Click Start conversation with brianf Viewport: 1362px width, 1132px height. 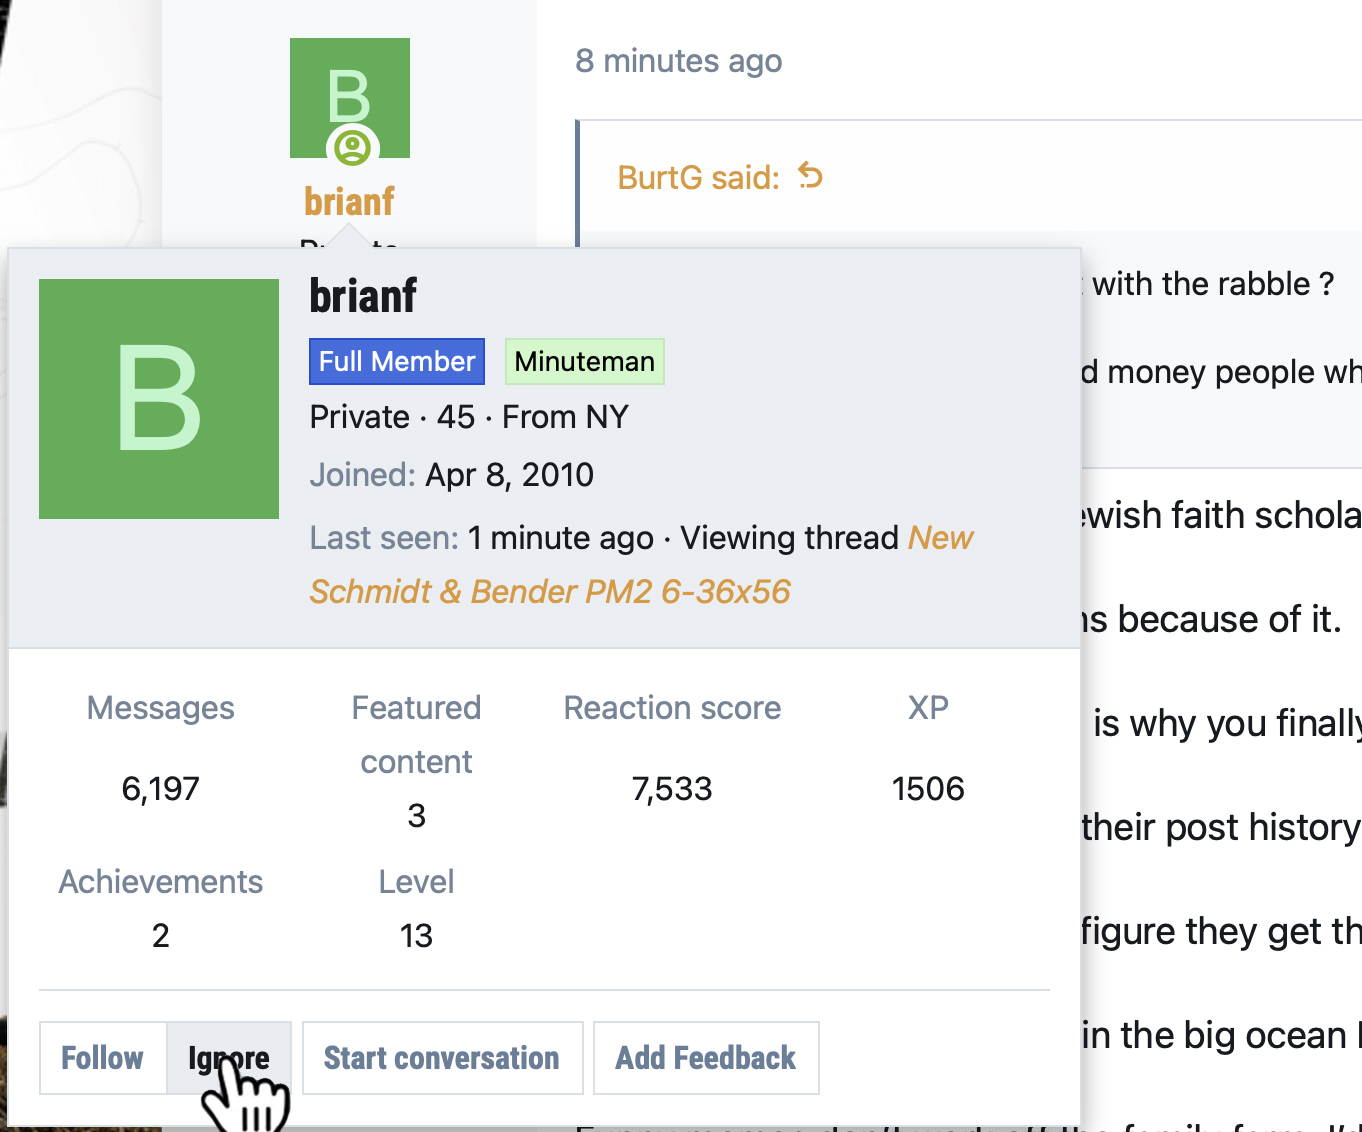point(442,1058)
